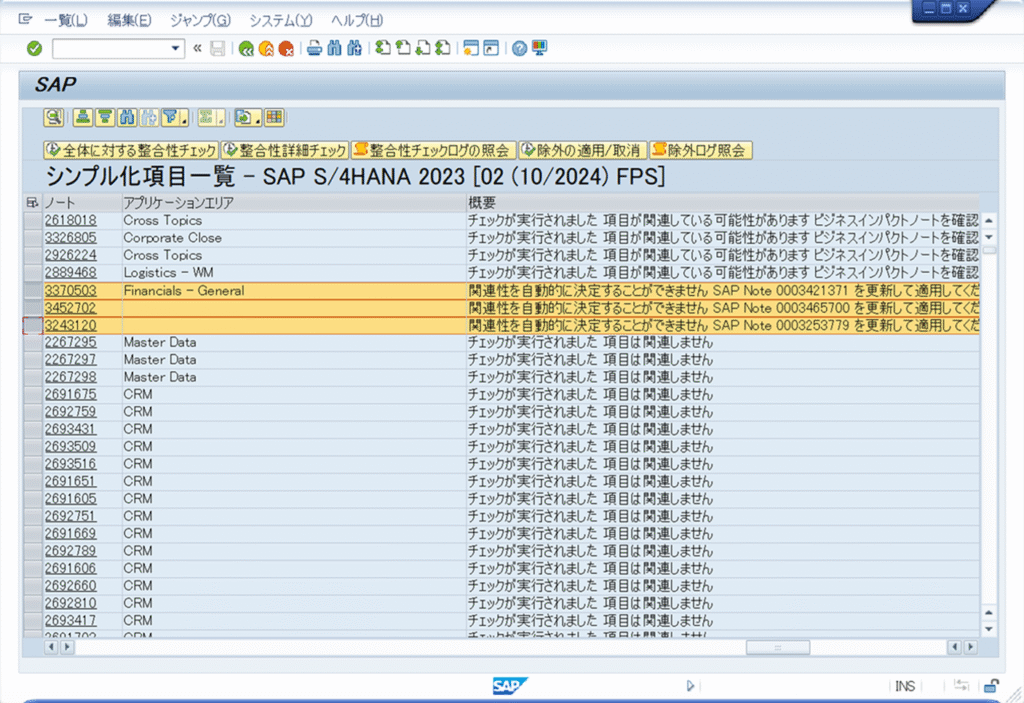Click the right arrow at horizontal scrollbar's right end
The image size is (1024, 703).
[x=970, y=647]
